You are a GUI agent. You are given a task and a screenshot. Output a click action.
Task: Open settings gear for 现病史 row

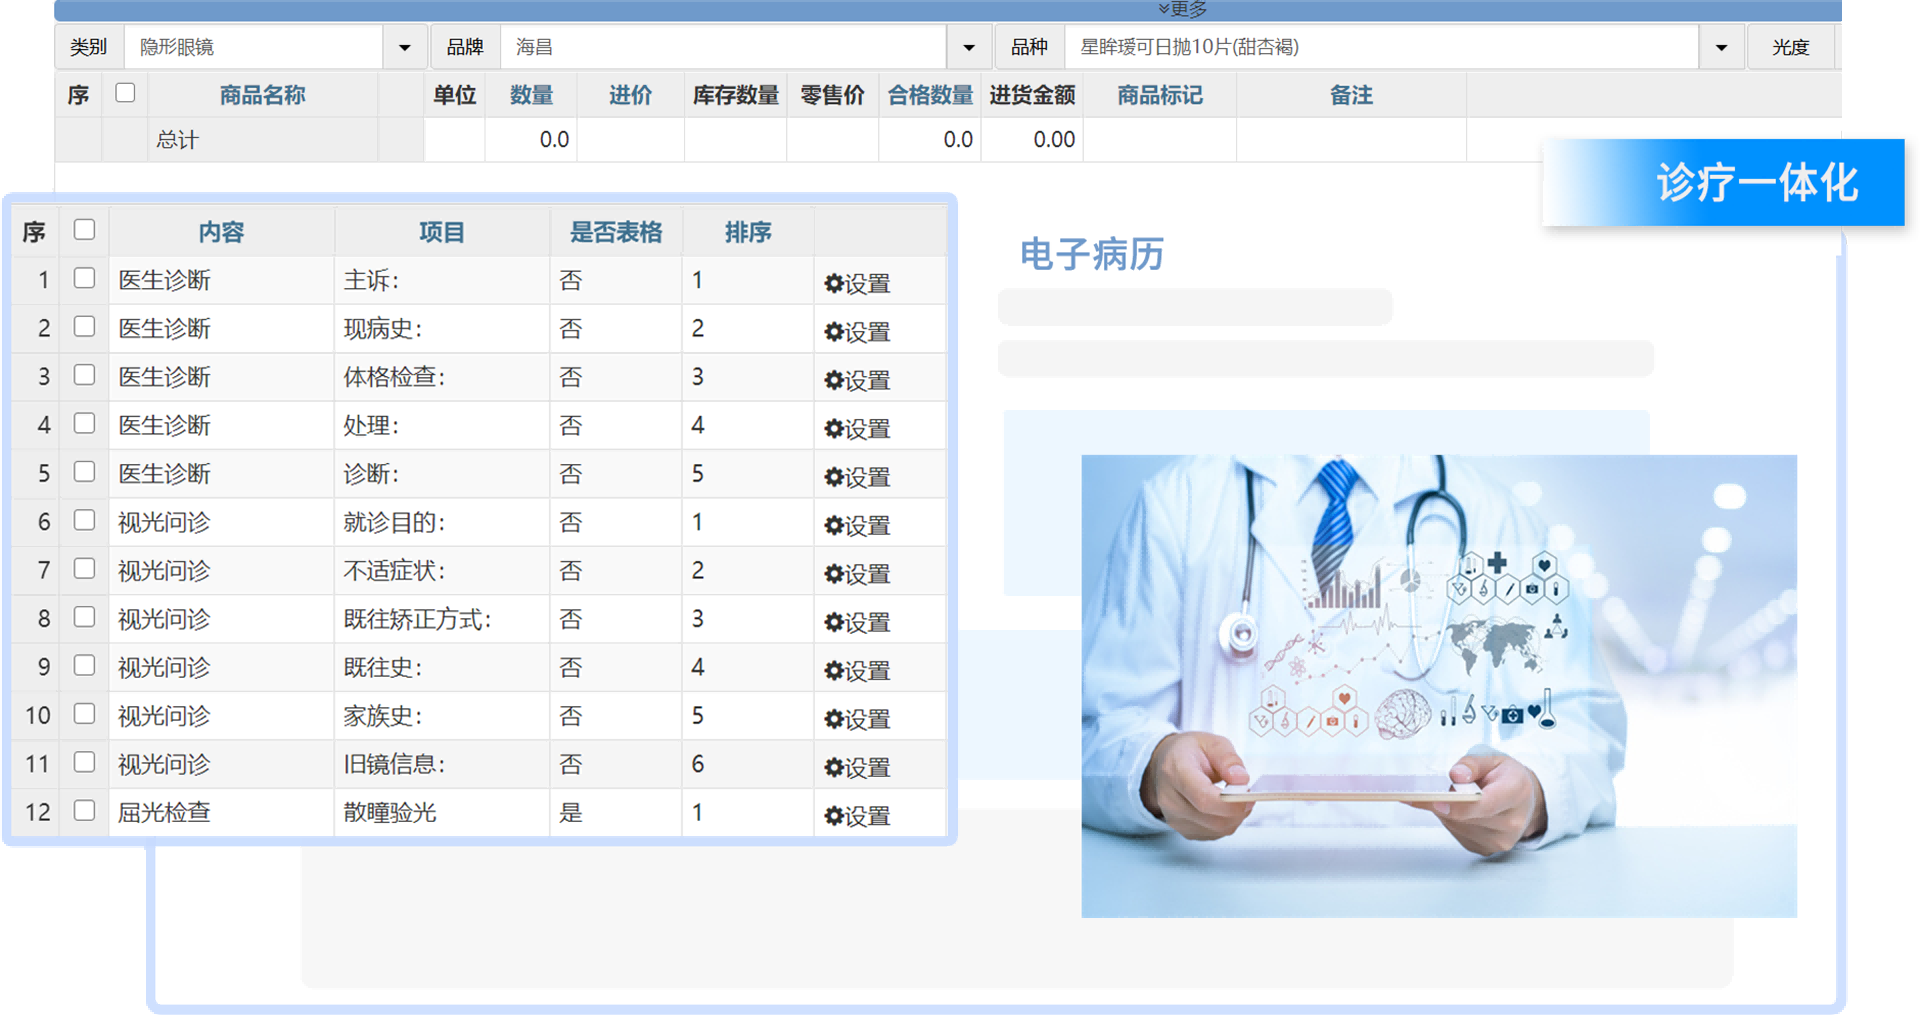(x=857, y=331)
